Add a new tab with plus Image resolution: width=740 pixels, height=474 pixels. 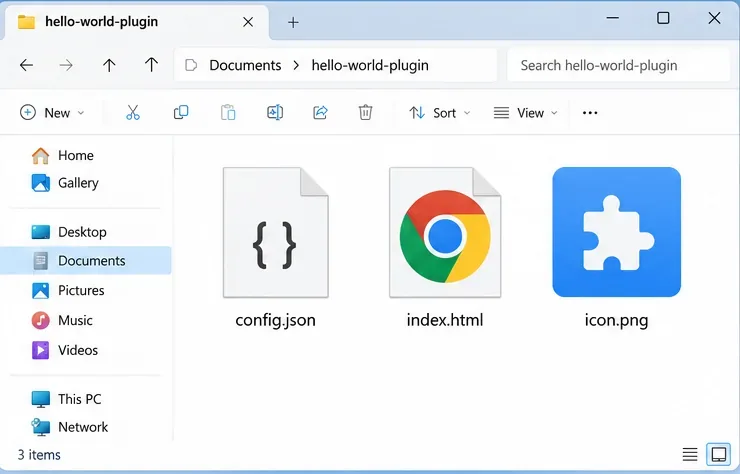293,22
